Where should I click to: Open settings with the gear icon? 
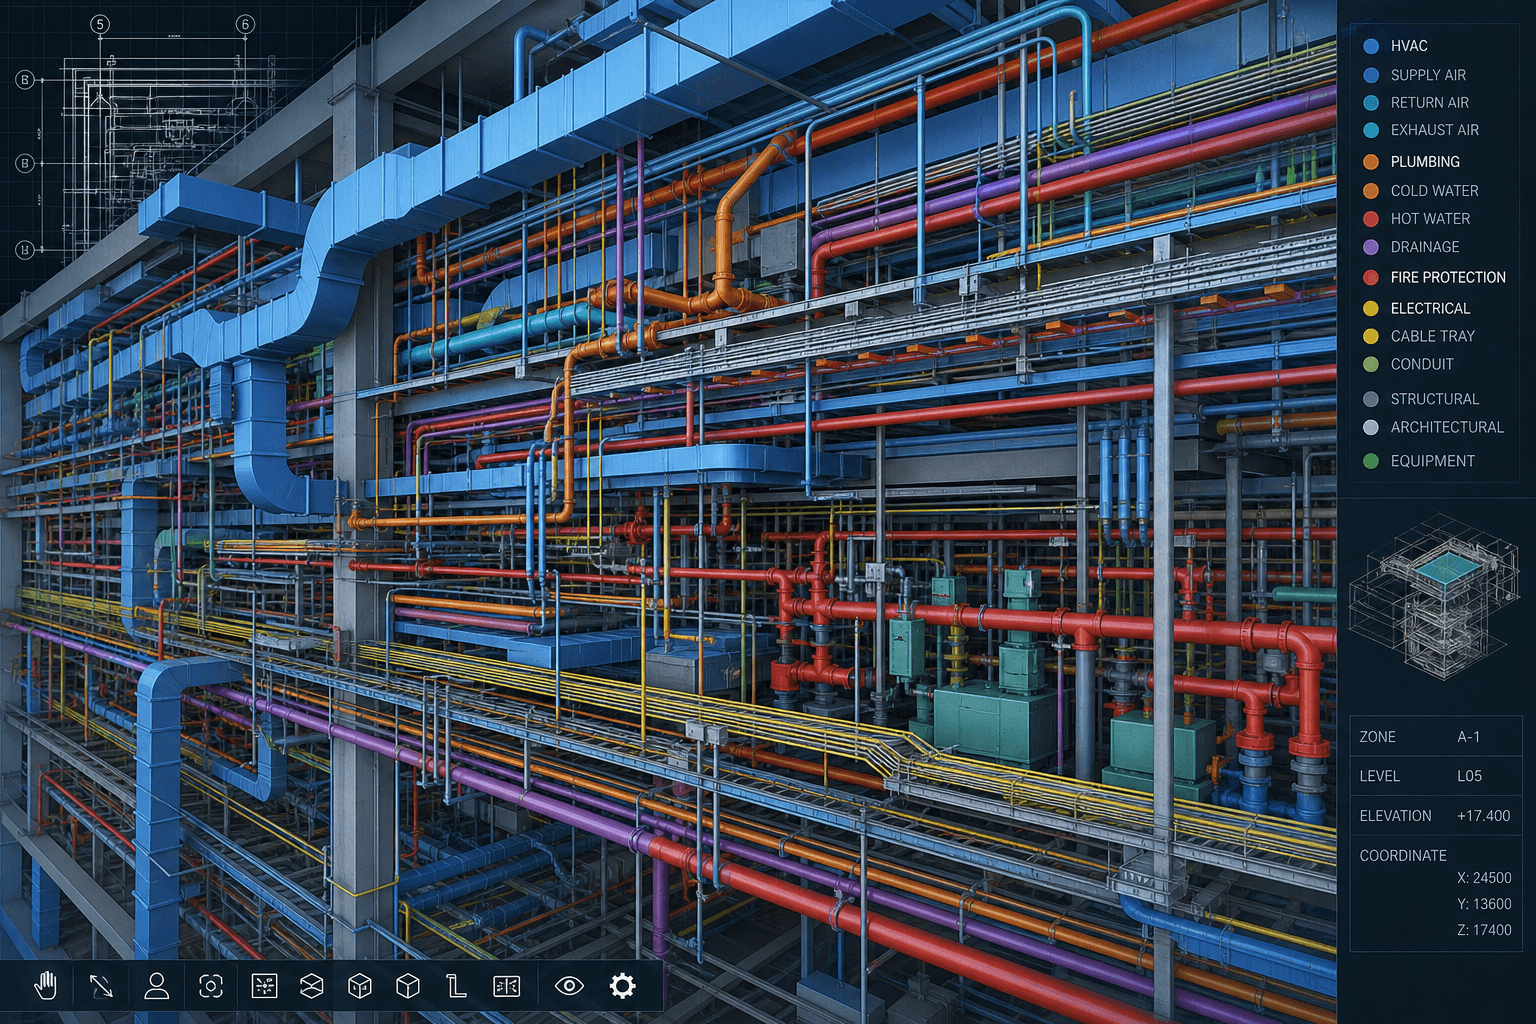pos(622,986)
